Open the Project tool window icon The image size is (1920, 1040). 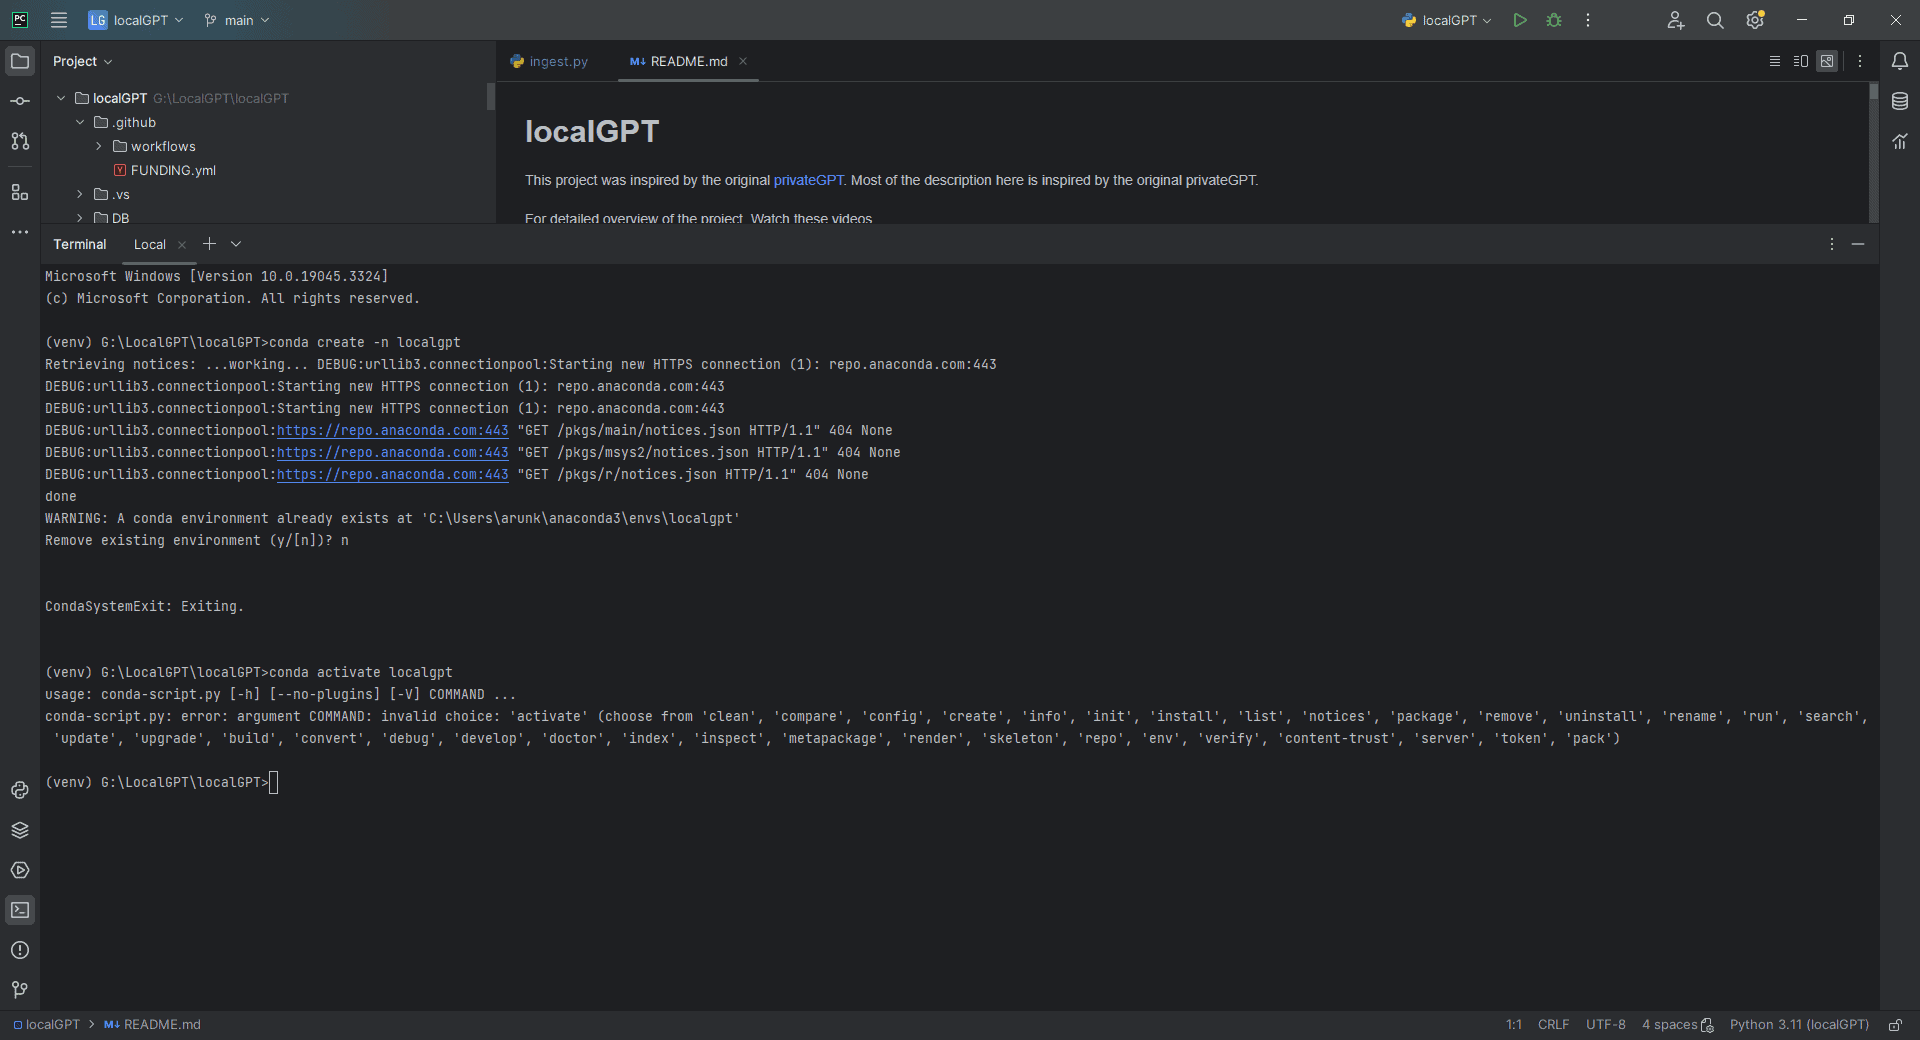[20, 61]
